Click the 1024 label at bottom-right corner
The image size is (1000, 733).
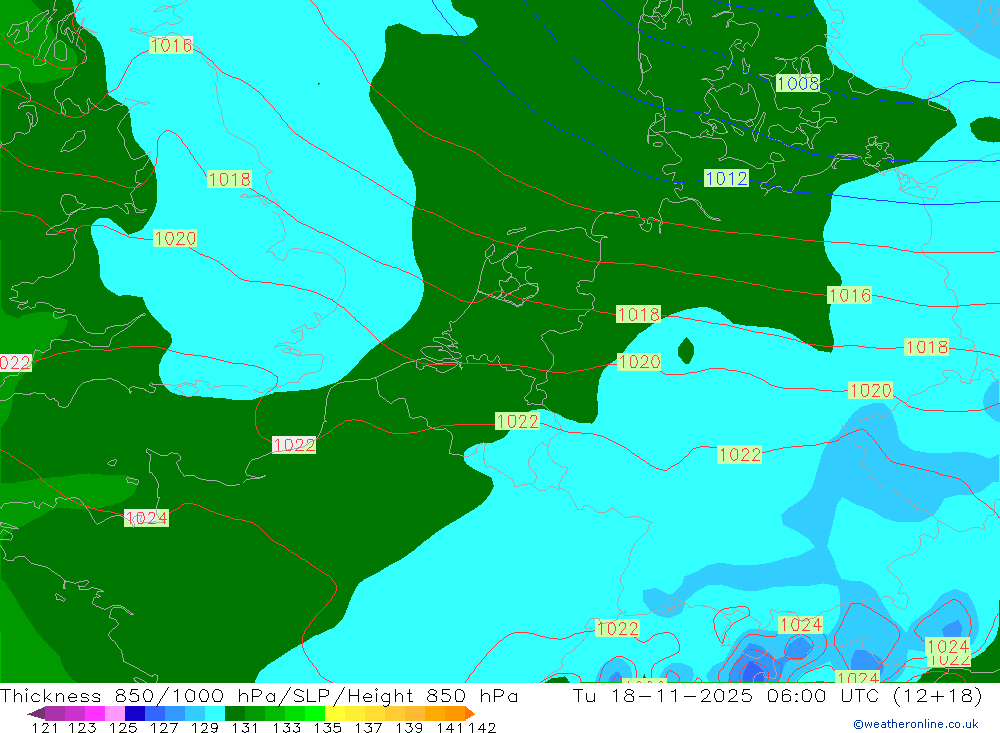point(948,647)
